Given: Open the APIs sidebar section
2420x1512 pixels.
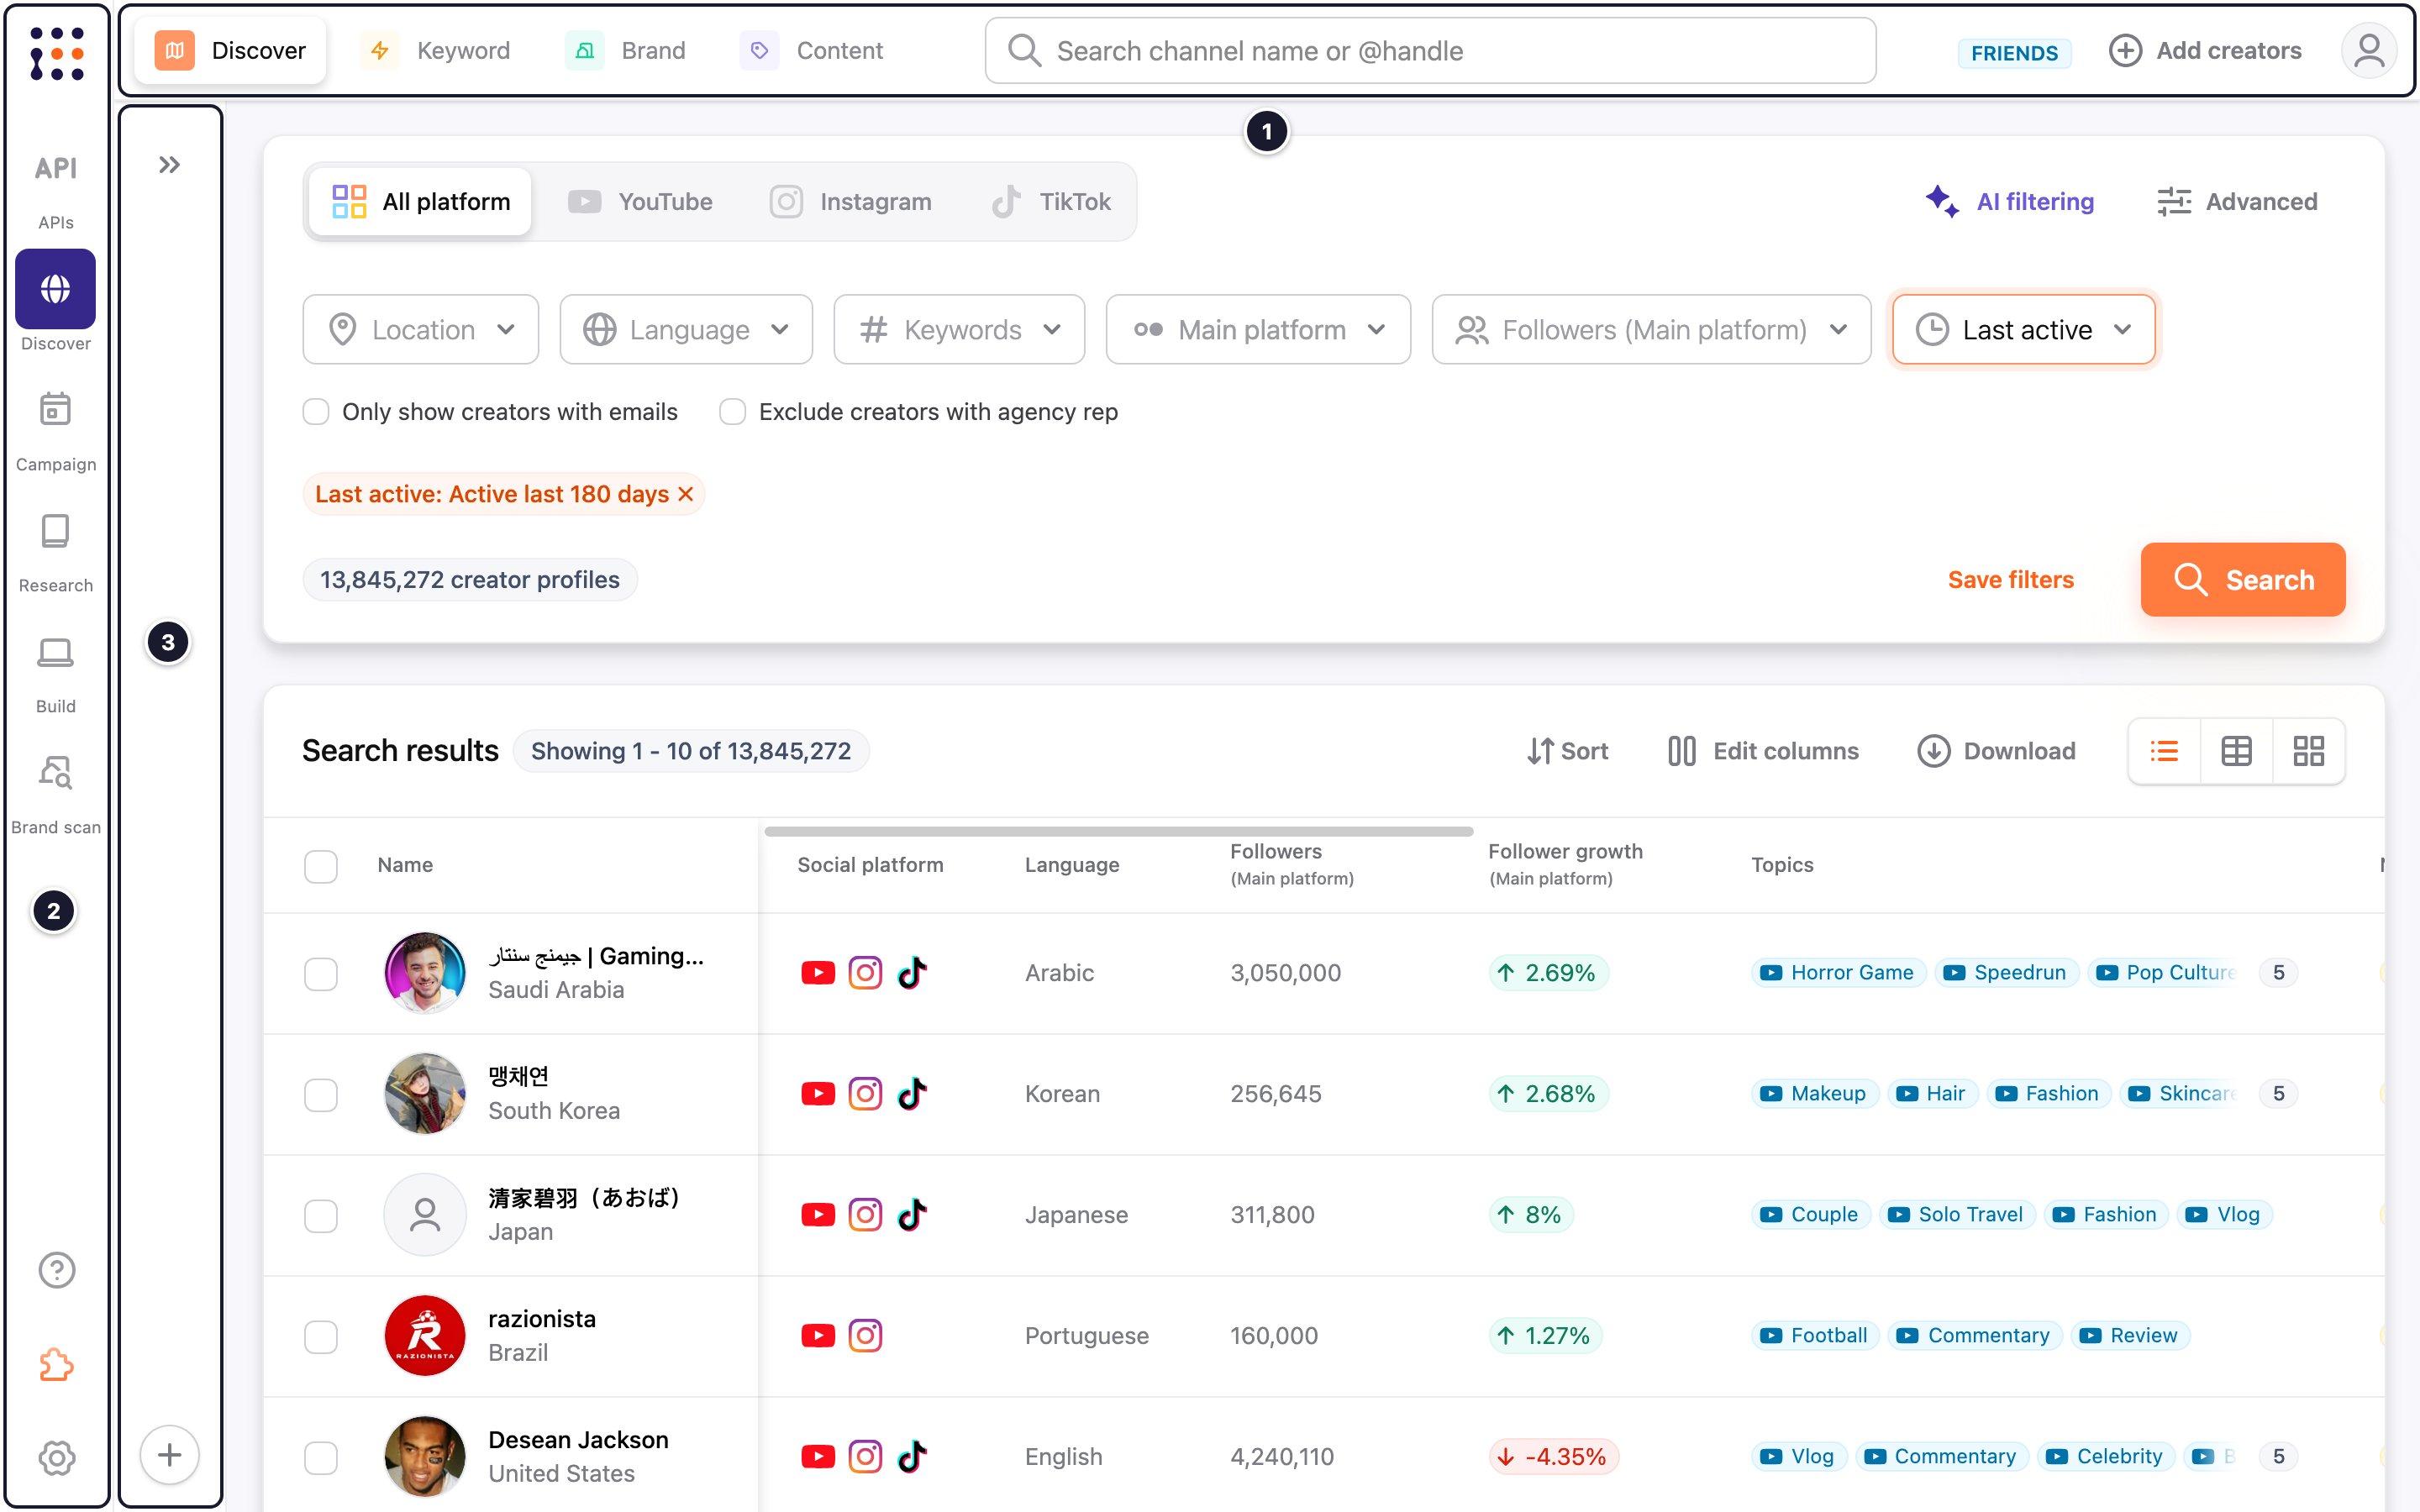Looking at the screenshot, I should (x=56, y=189).
